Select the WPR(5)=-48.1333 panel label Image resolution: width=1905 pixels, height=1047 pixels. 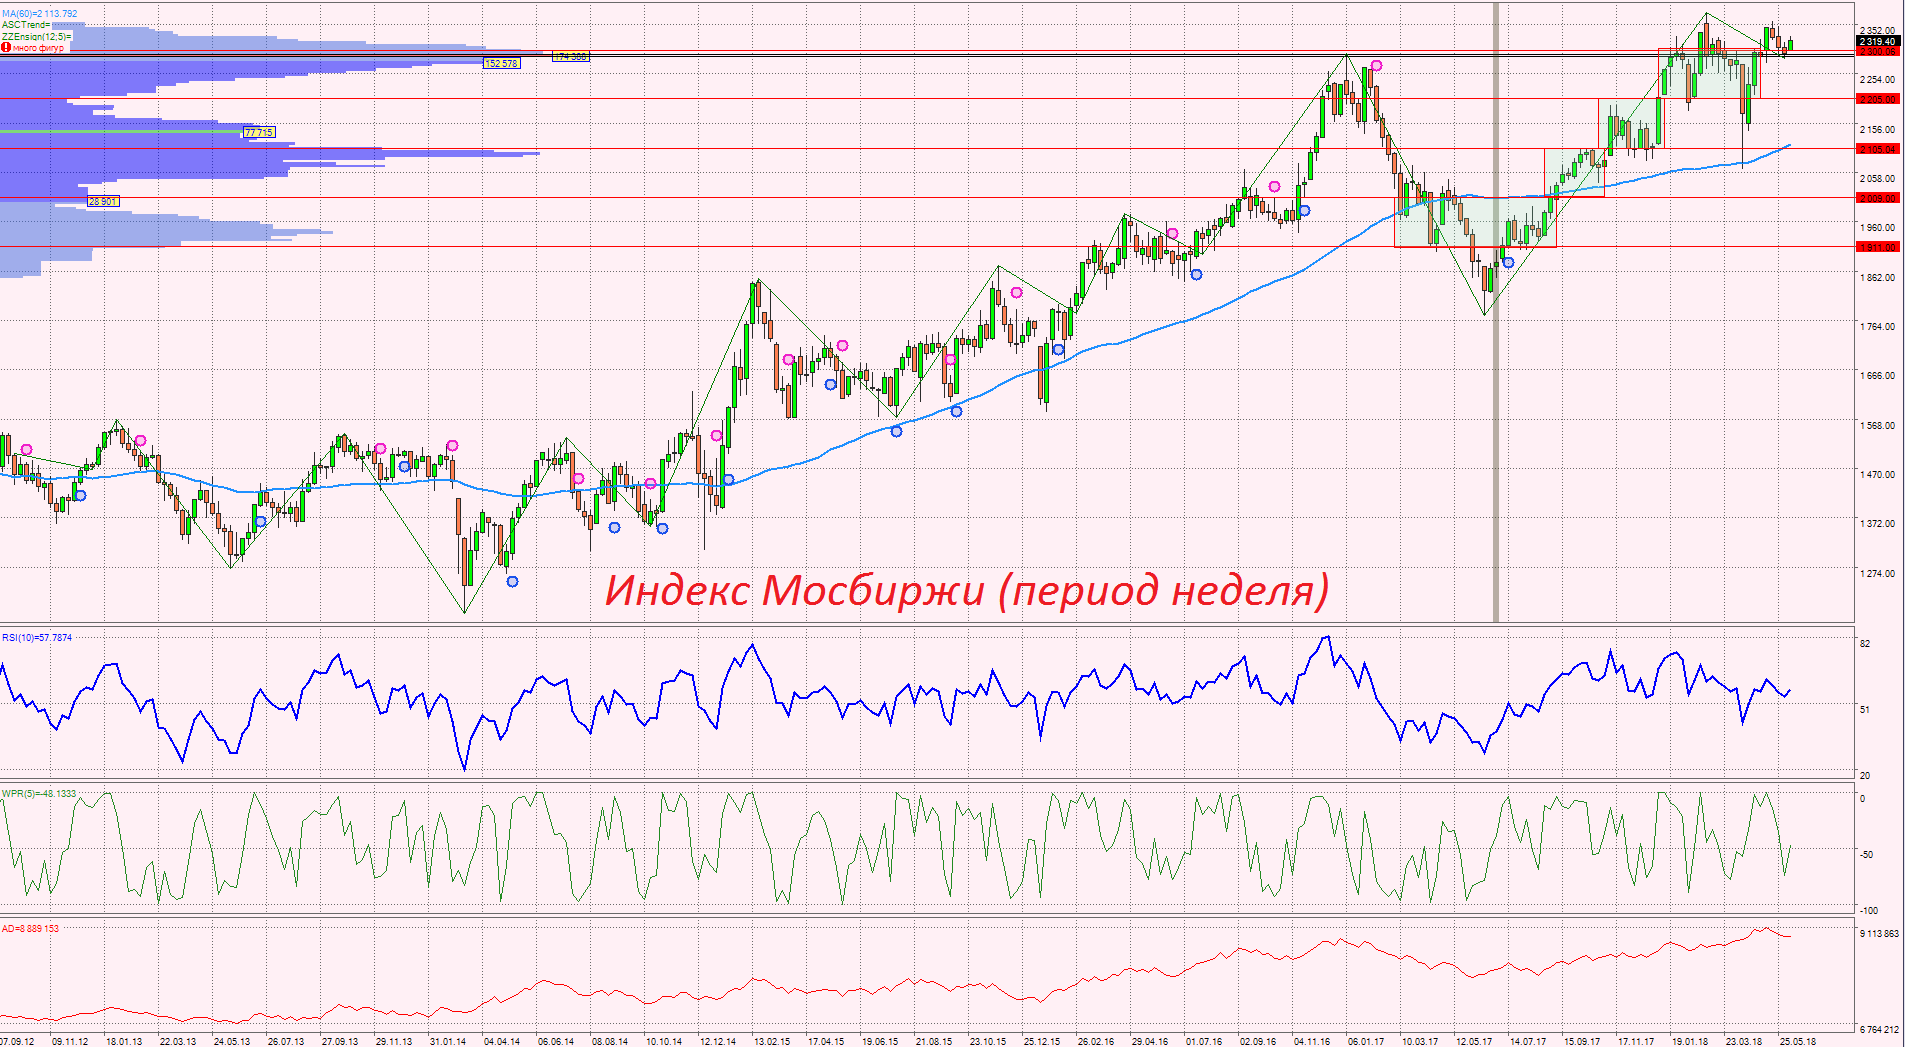tap(39, 793)
